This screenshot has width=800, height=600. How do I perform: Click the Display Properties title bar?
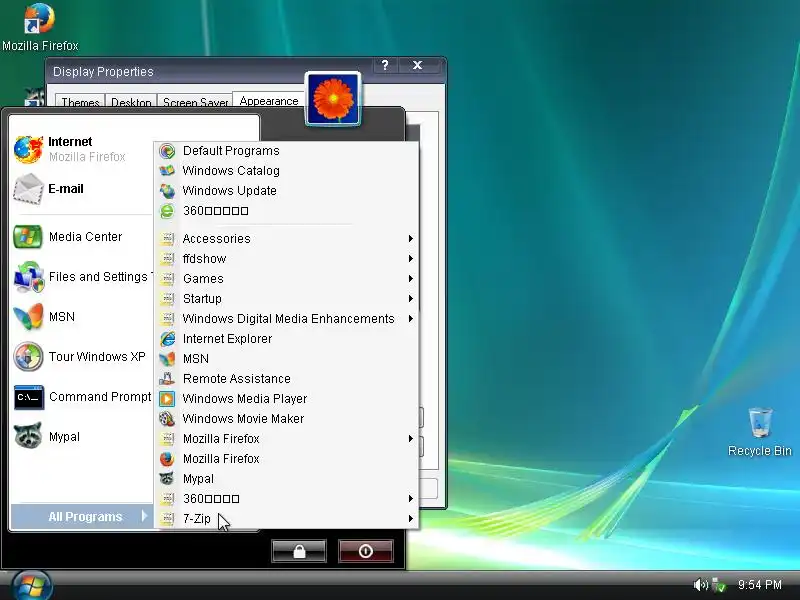tap(209, 71)
